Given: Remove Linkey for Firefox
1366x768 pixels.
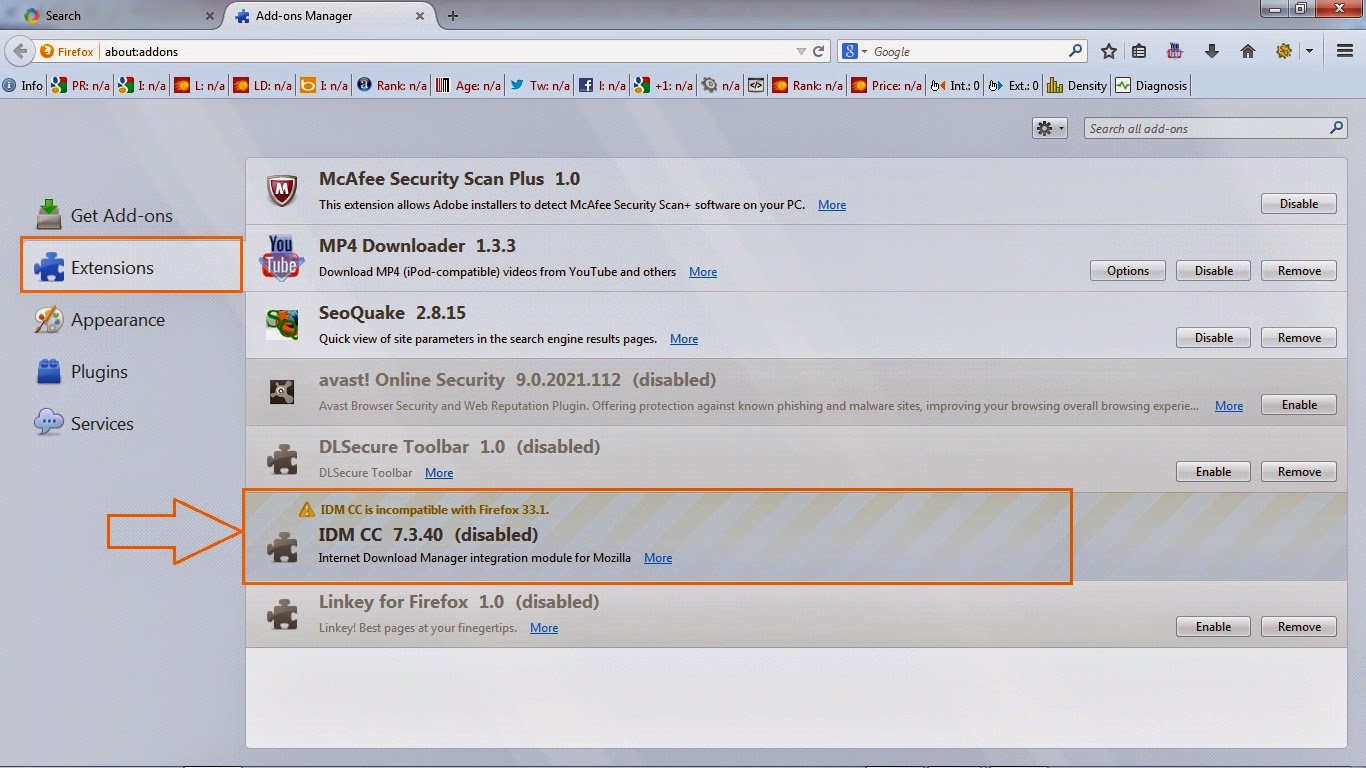Looking at the screenshot, I should coord(1299,627).
